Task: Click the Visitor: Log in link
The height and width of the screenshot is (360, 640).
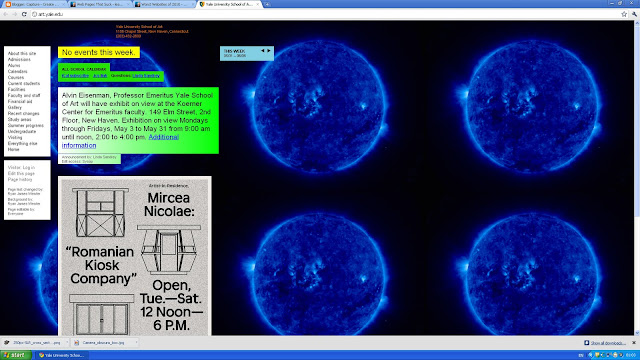Action: (21, 167)
